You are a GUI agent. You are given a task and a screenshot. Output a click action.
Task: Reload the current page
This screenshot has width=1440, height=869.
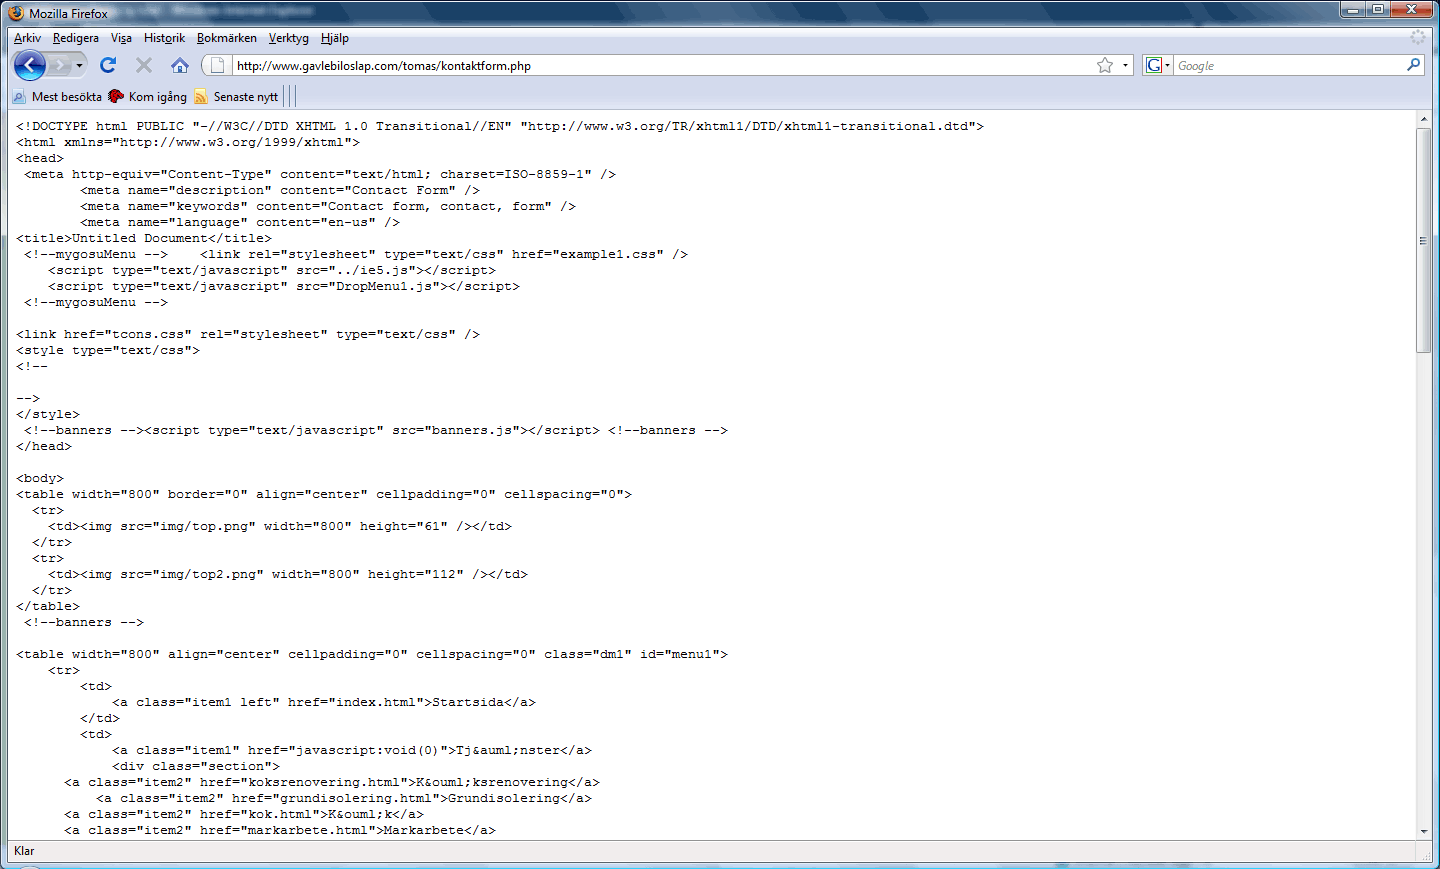coord(108,65)
